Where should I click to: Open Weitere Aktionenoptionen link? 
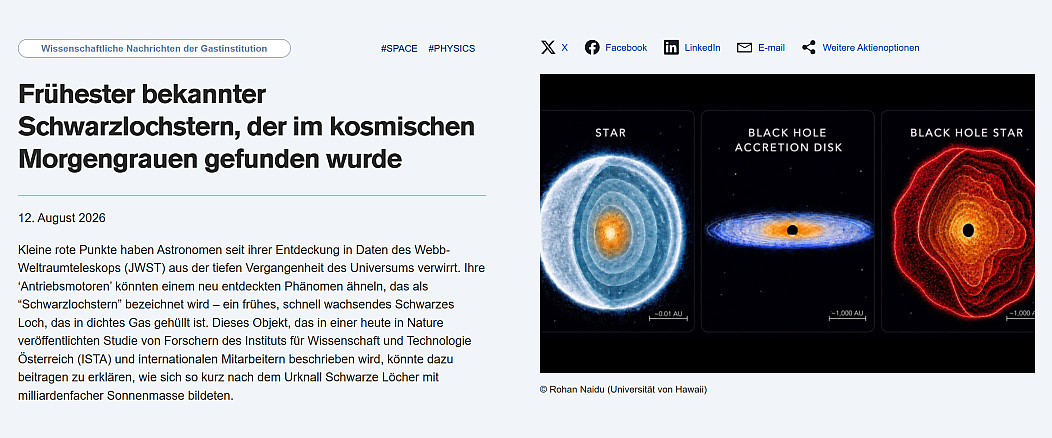coord(871,48)
